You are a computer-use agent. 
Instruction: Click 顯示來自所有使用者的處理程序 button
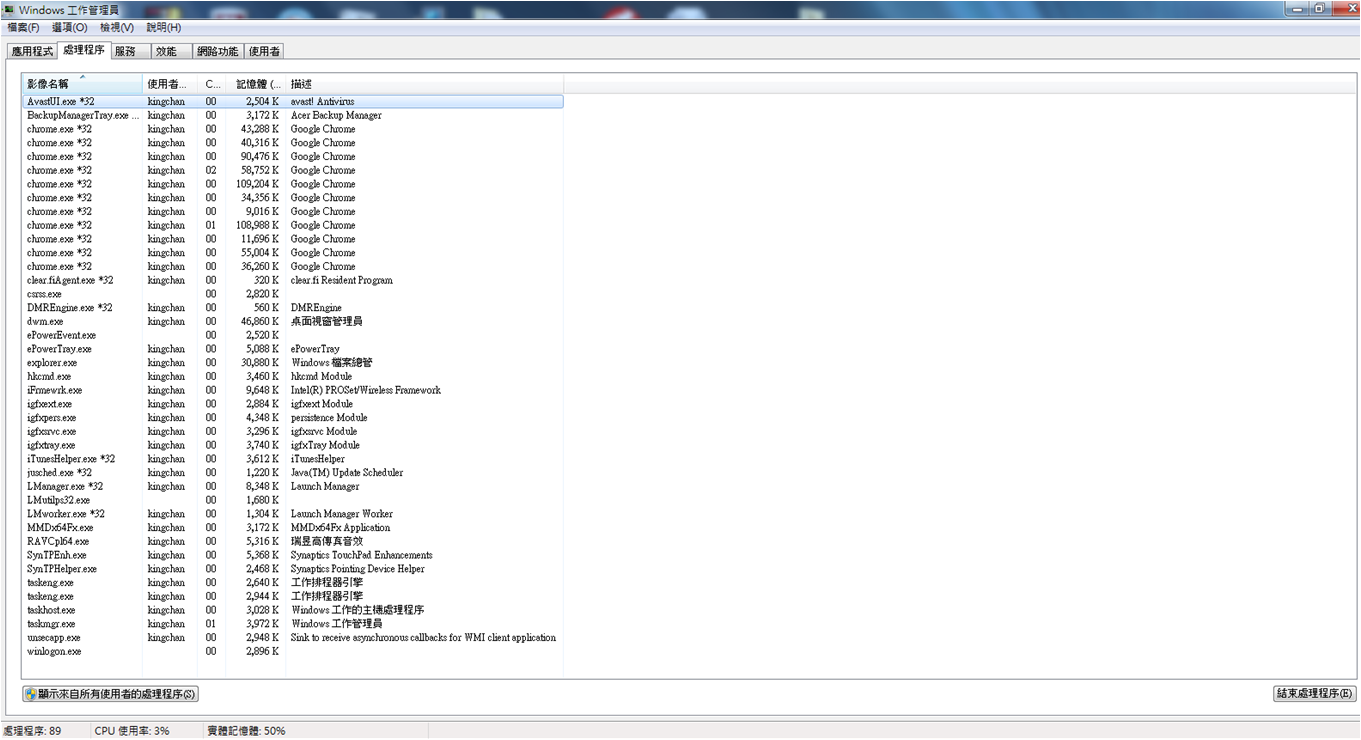pyautogui.click(x=110, y=693)
